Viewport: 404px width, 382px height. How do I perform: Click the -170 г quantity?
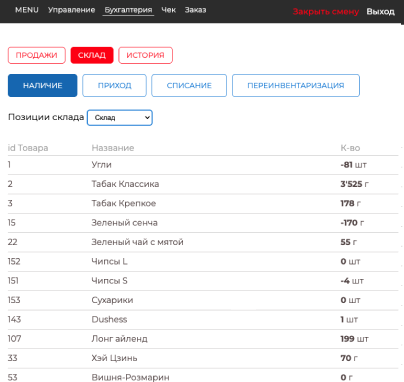352,223
